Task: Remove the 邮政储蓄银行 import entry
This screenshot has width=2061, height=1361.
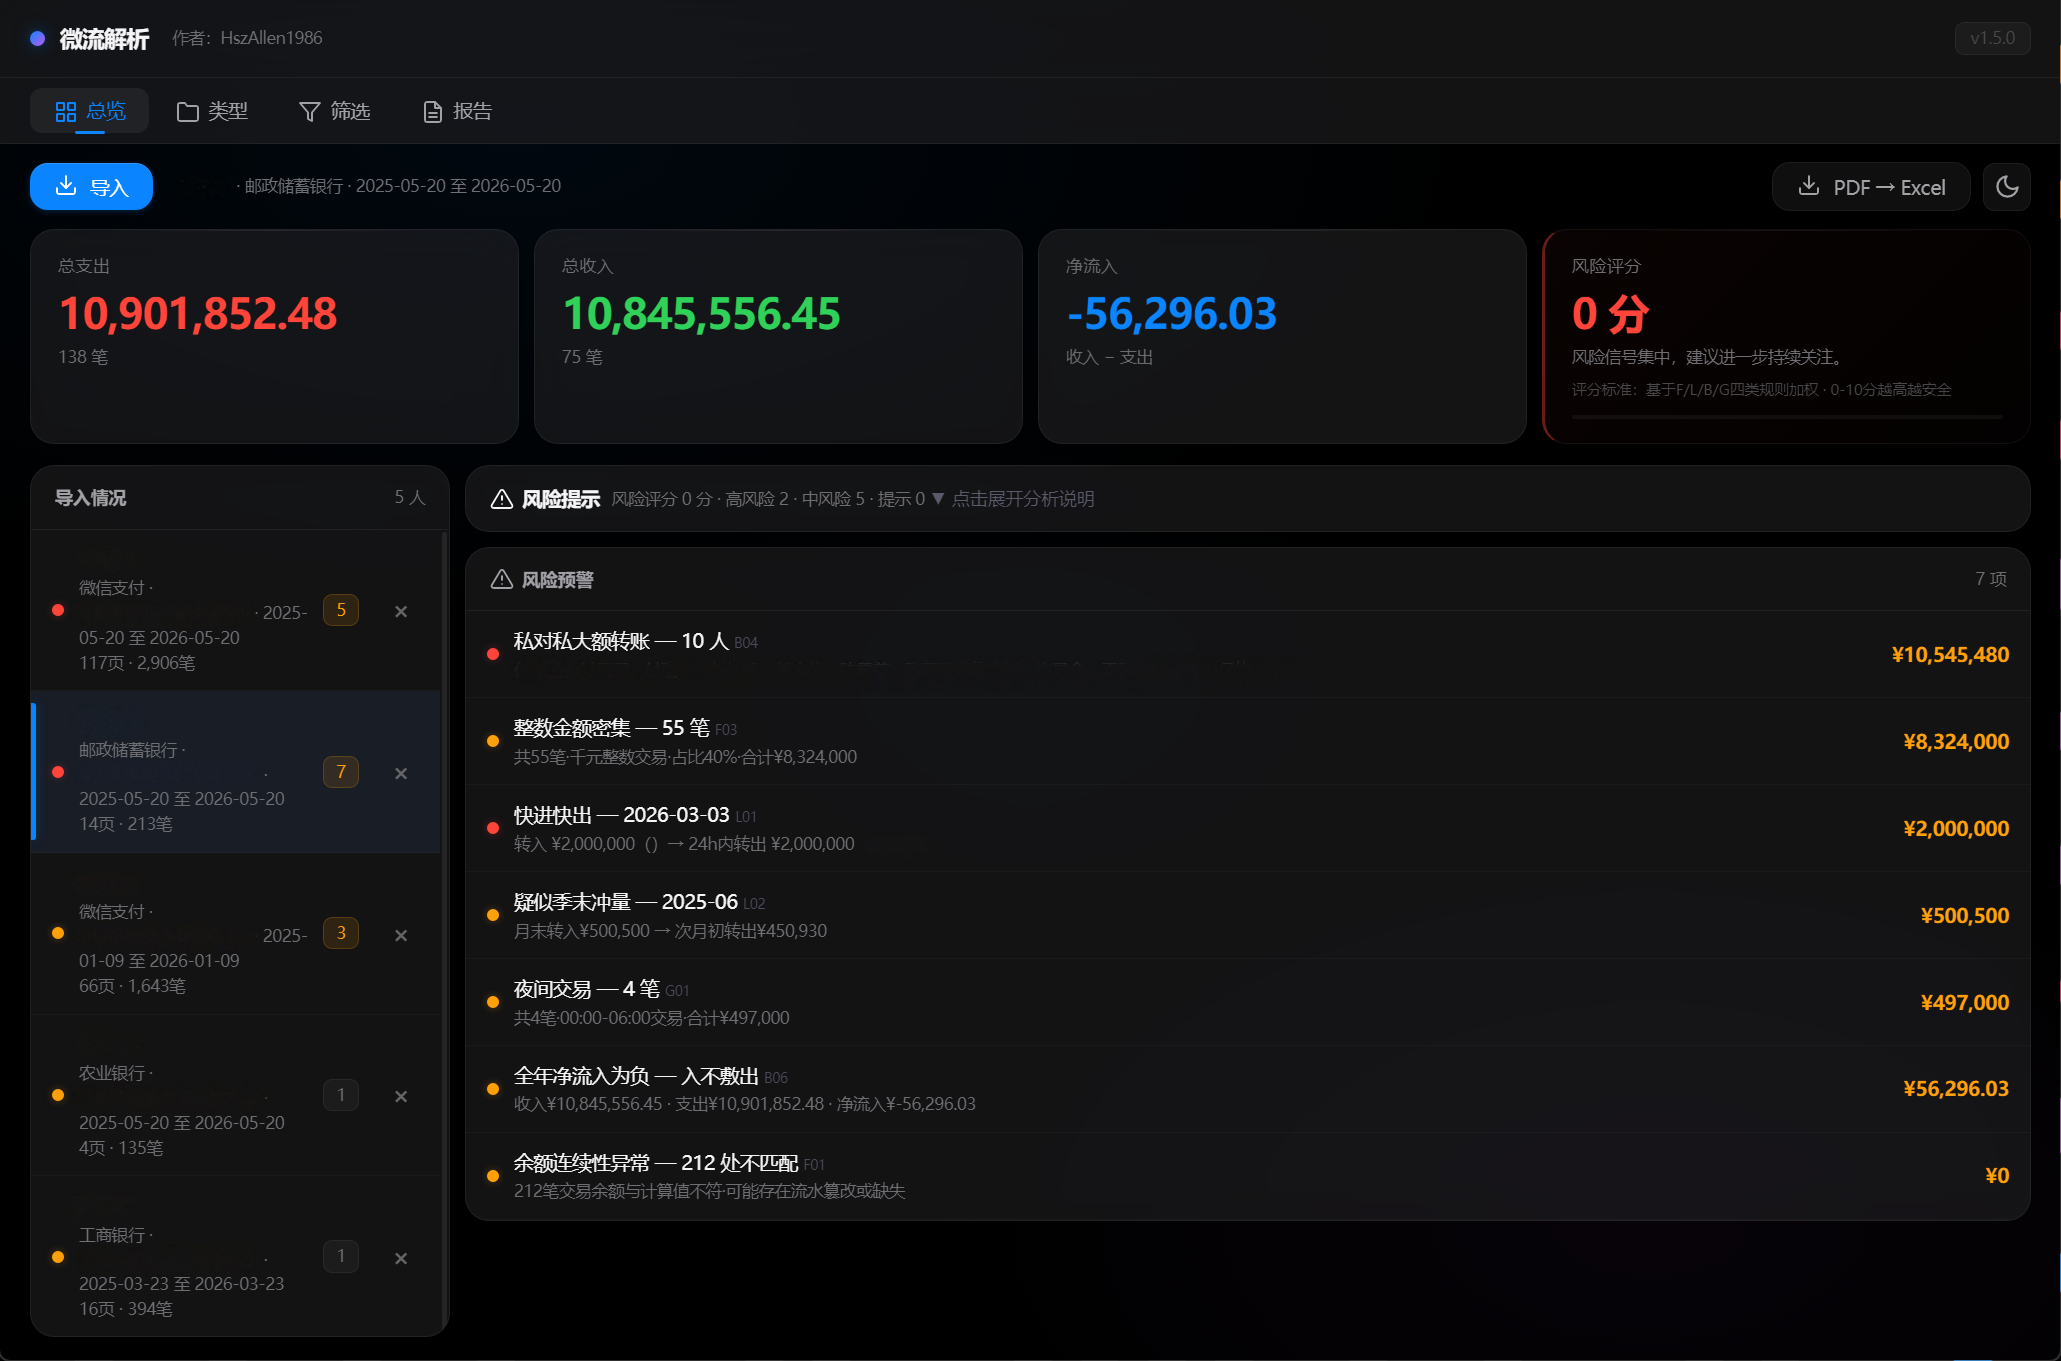Action: click(401, 773)
